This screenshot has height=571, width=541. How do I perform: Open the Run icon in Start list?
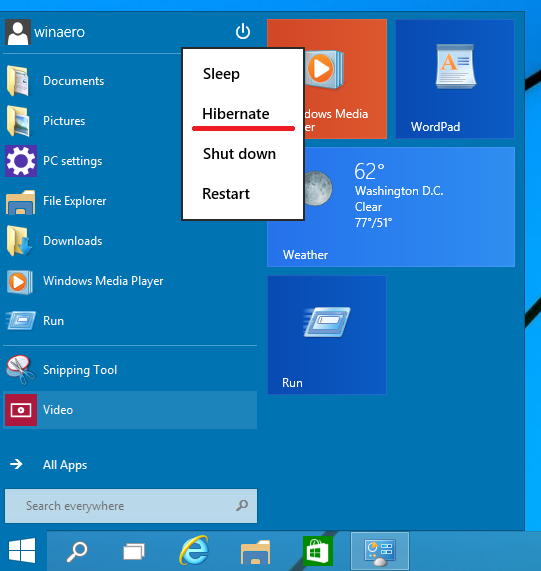coord(21,321)
